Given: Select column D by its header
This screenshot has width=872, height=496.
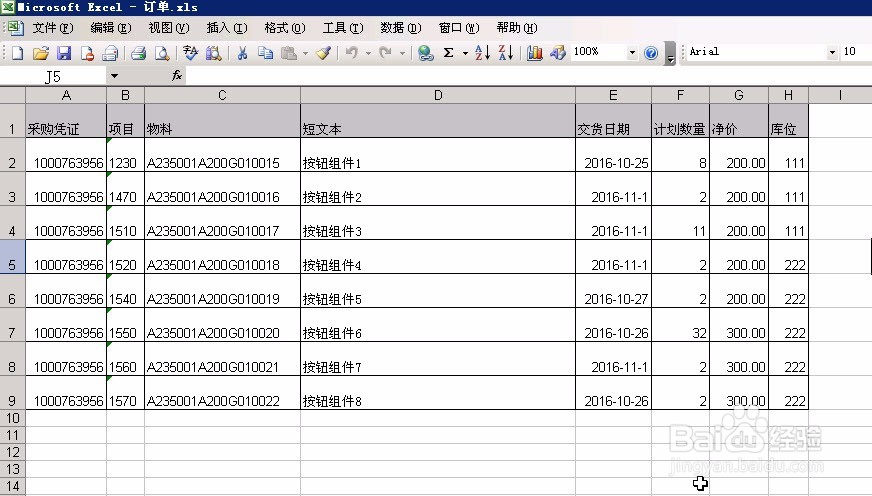Looking at the screenshot, I should pos(438,95).
